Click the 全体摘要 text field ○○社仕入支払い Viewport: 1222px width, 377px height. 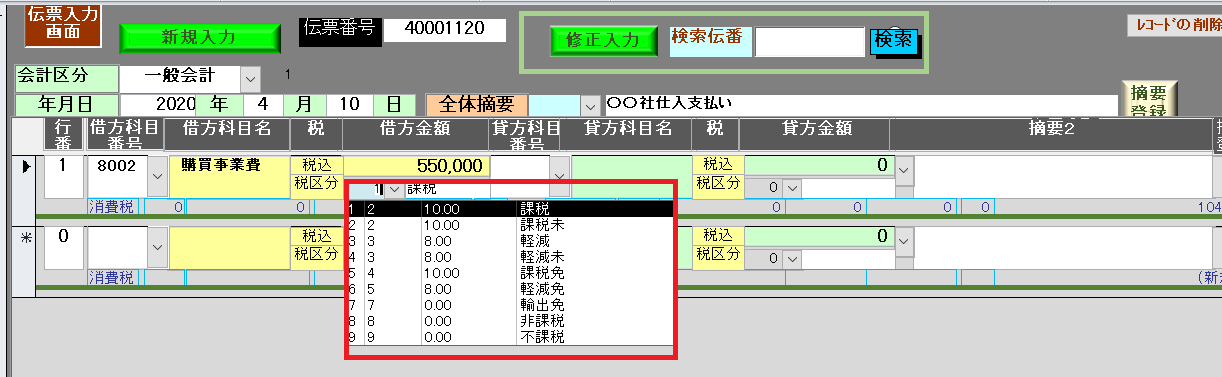coord(860,105)
